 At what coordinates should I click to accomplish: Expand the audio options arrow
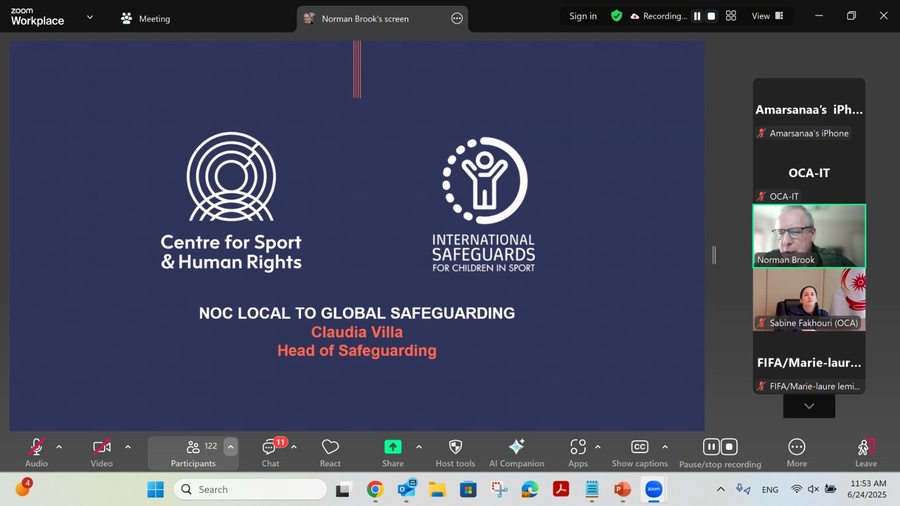tap(59, 447)
